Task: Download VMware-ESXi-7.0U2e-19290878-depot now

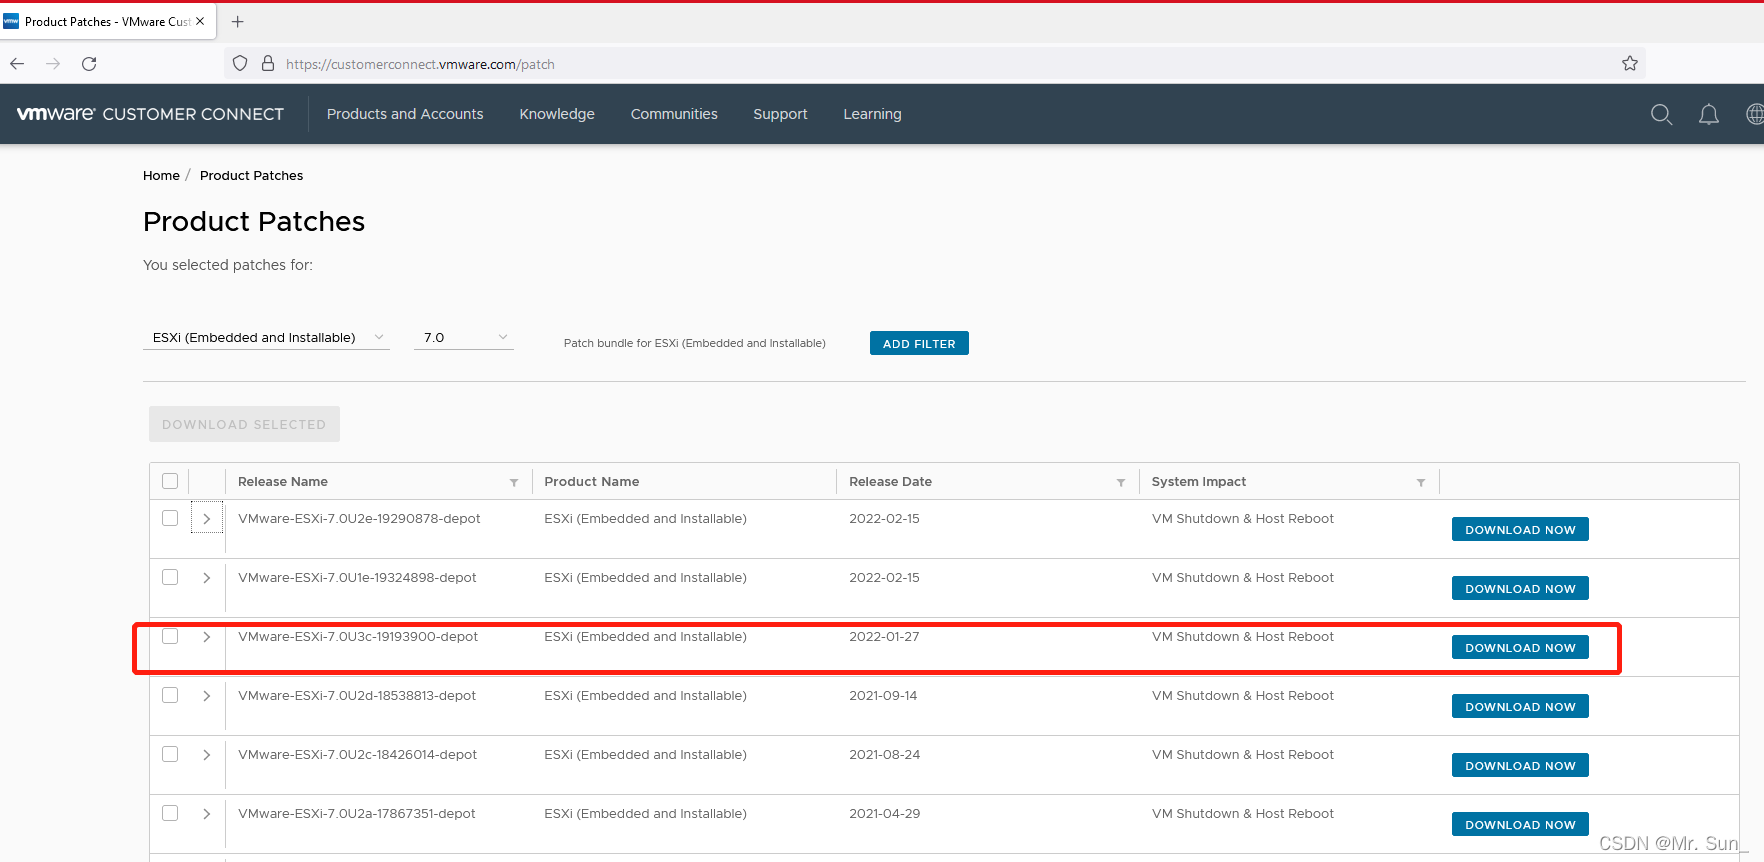Action: tap(1520, 530)
